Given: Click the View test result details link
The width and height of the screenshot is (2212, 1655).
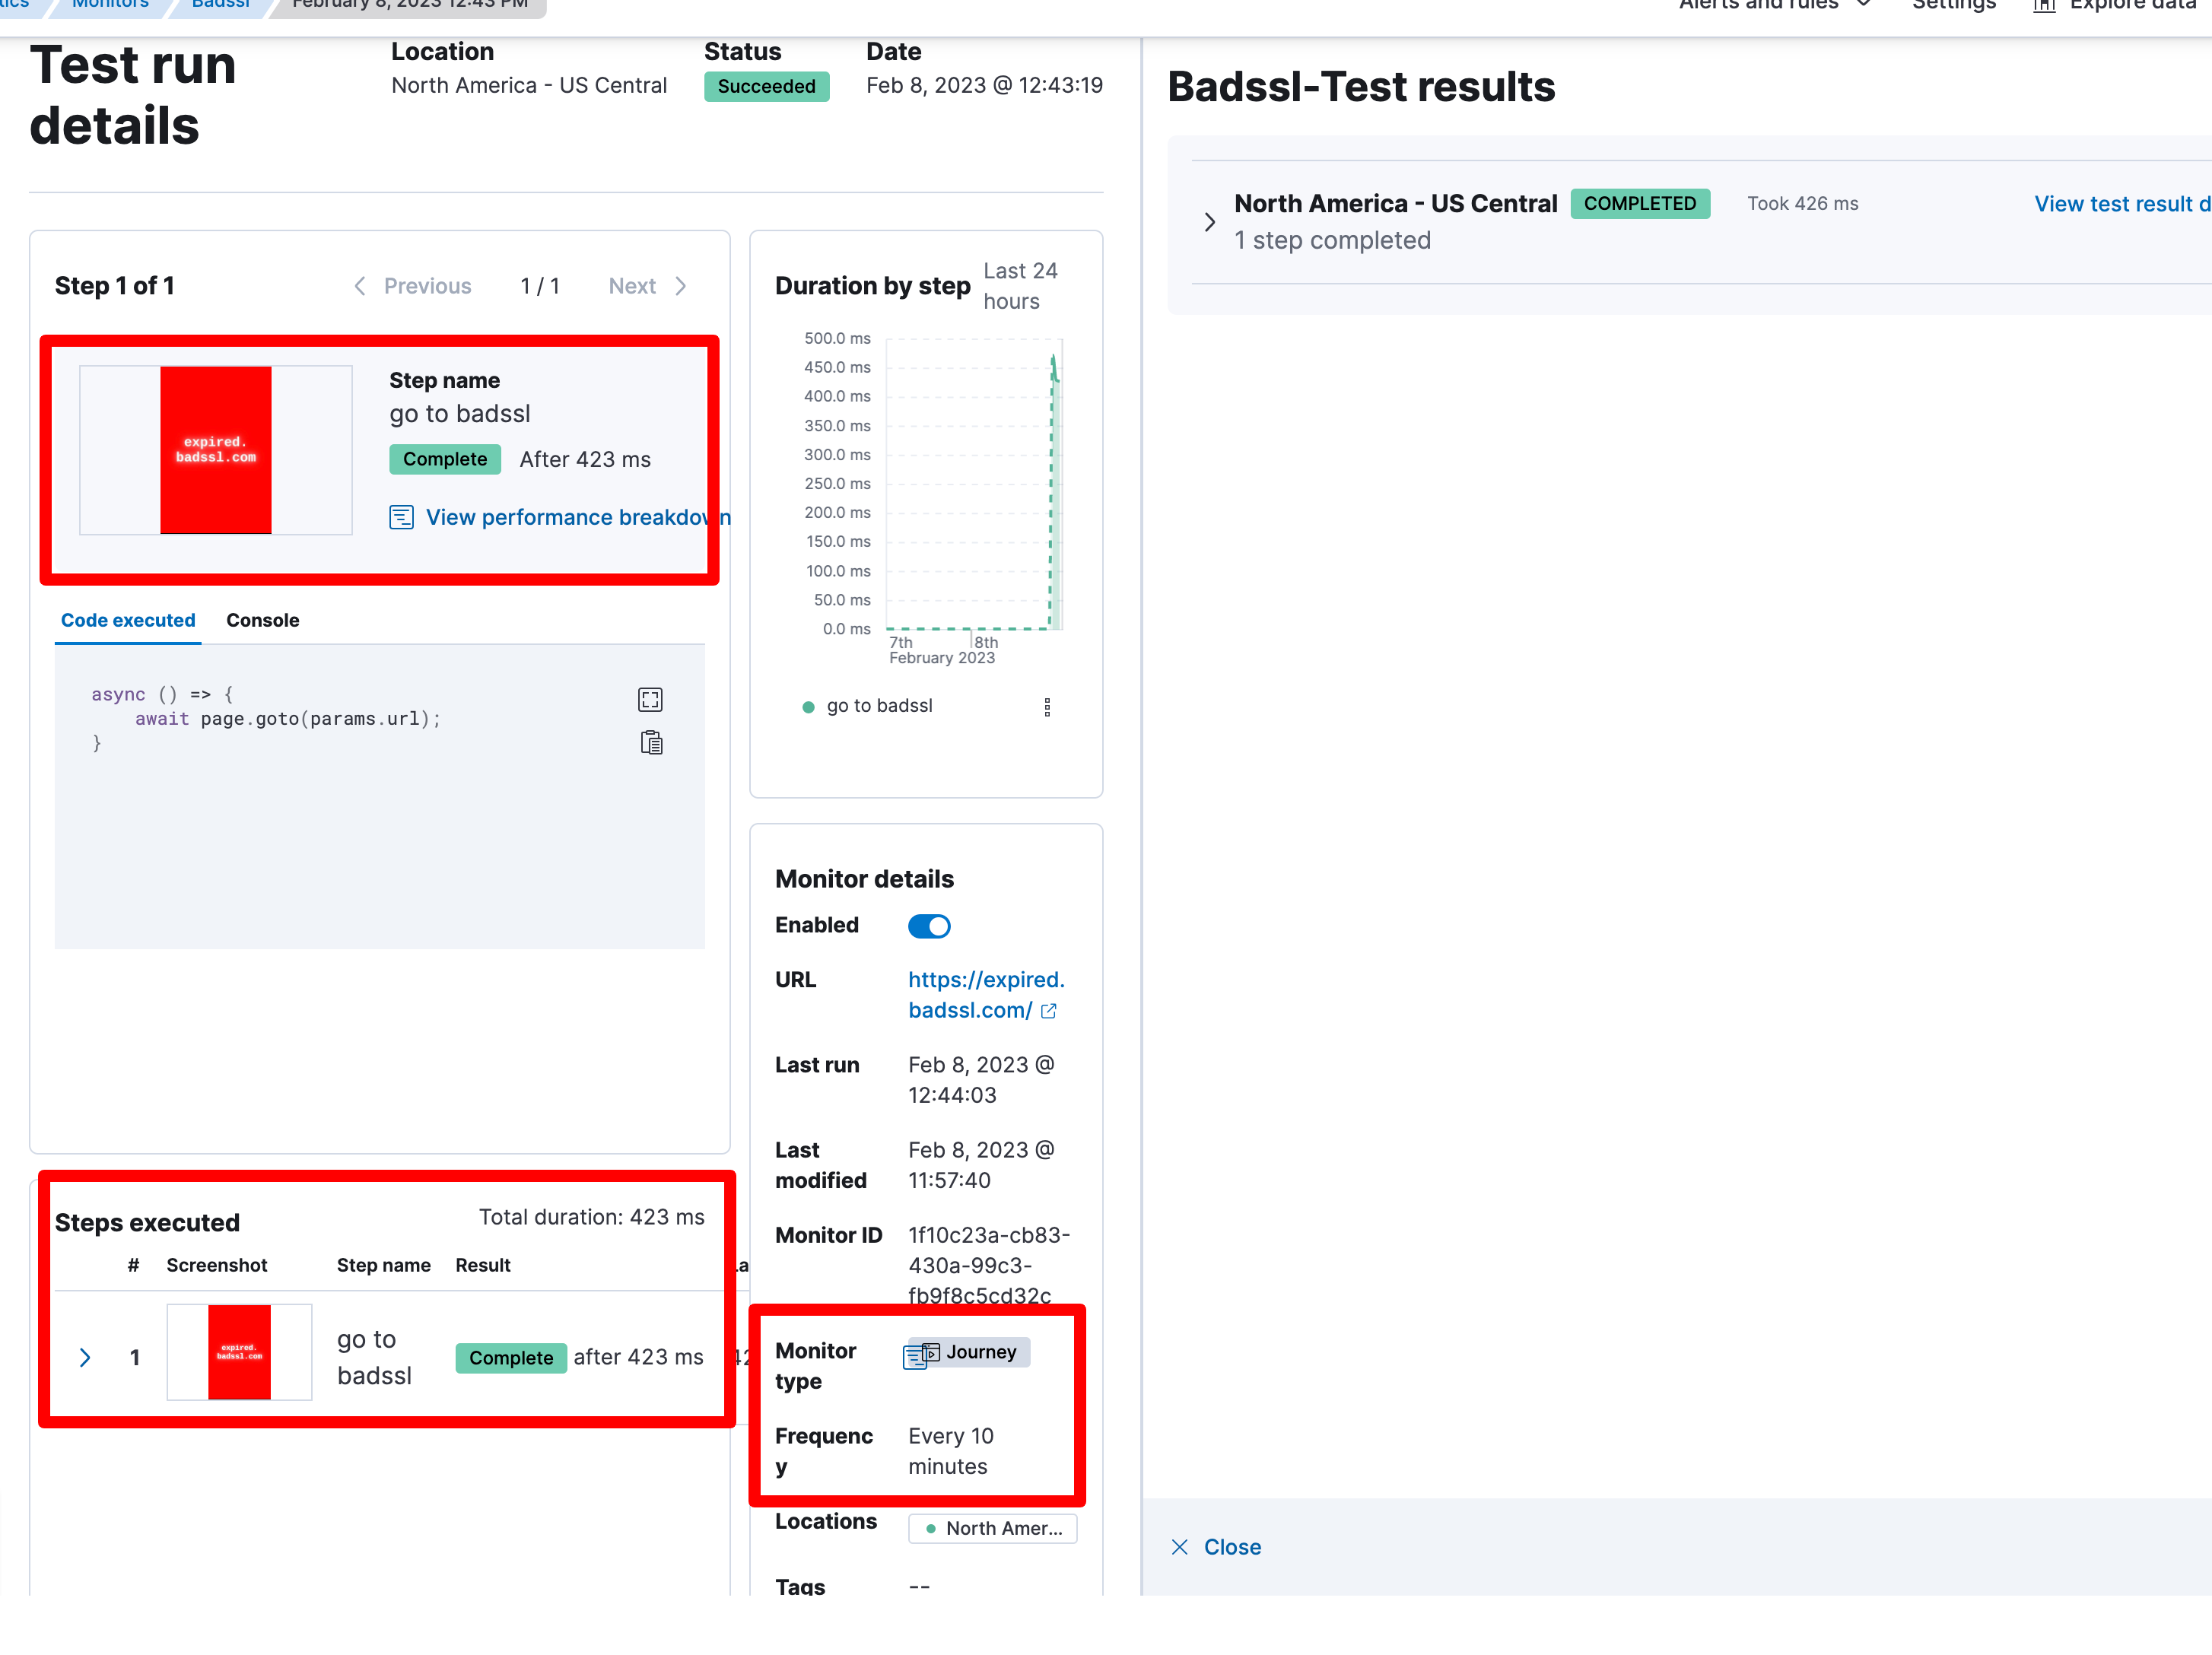Looking at the screenshot, I should pyautogui.click(x=2121, y=203).
